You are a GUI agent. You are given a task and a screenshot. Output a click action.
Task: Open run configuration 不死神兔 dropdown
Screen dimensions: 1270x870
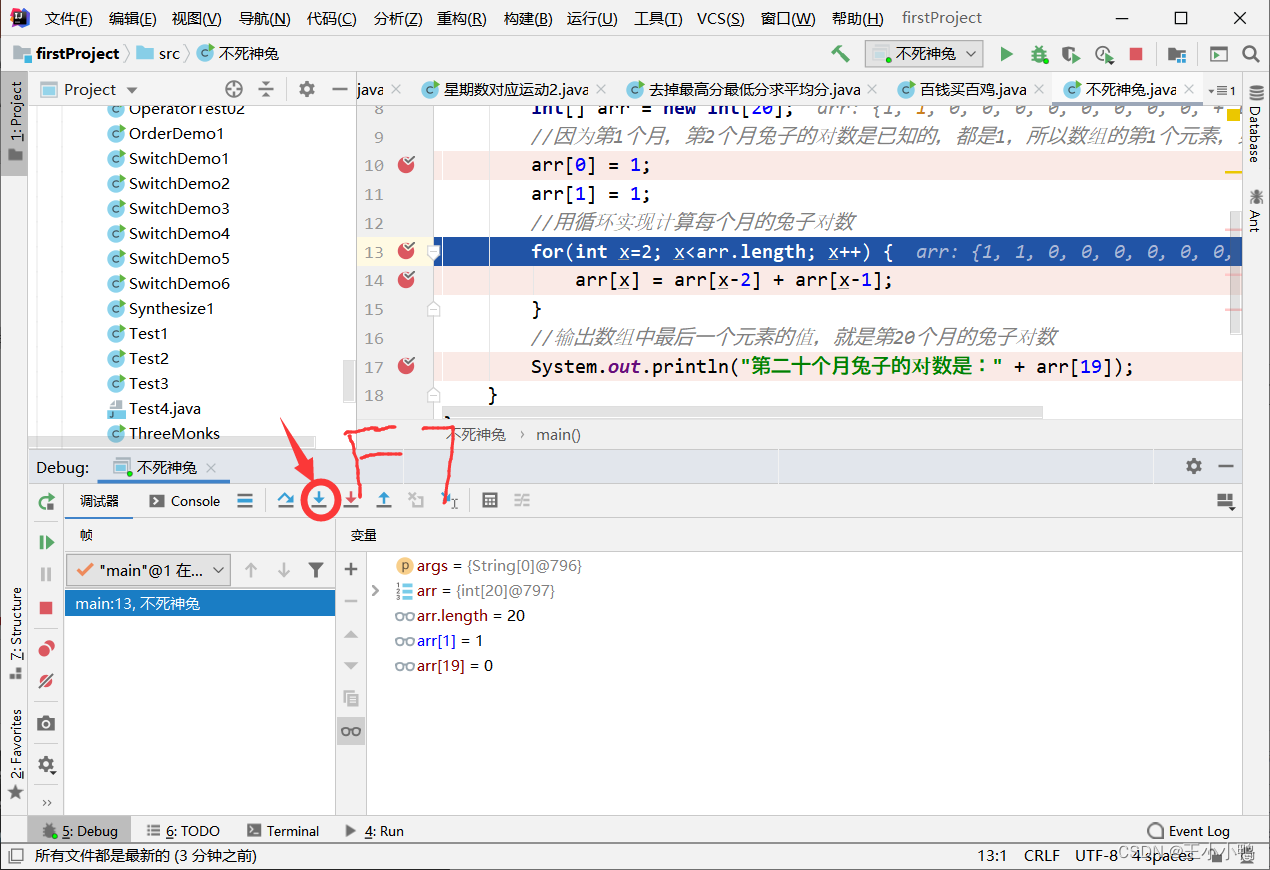(924, 54)
